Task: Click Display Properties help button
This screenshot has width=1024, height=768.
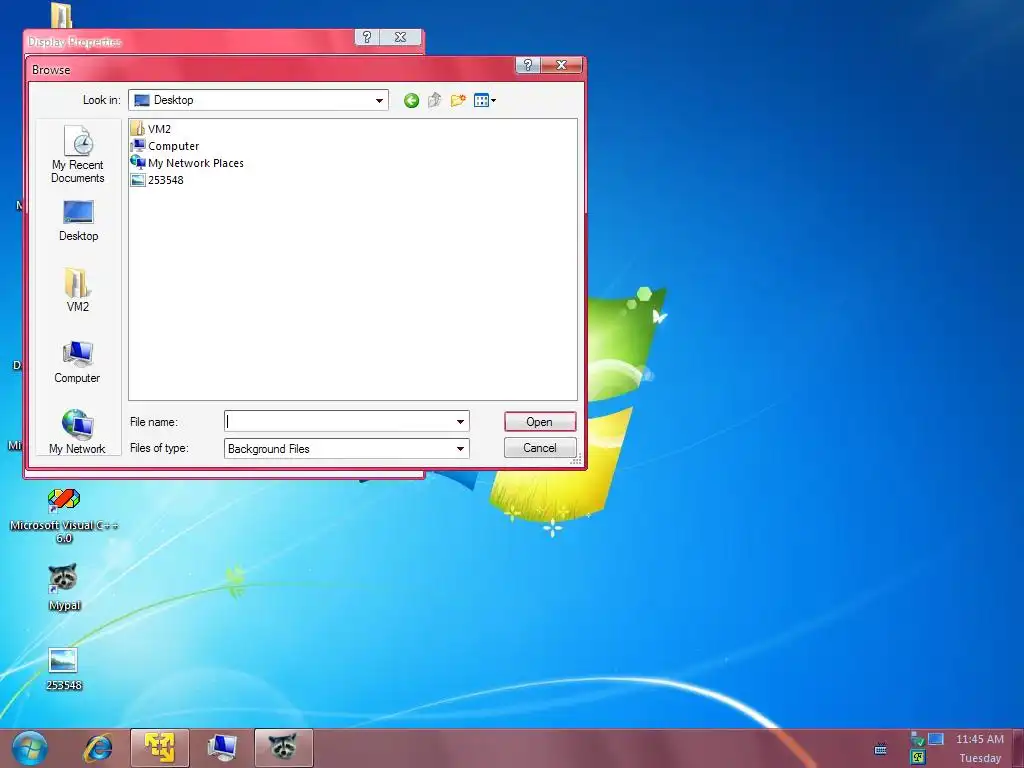Action: coord(367,37)
